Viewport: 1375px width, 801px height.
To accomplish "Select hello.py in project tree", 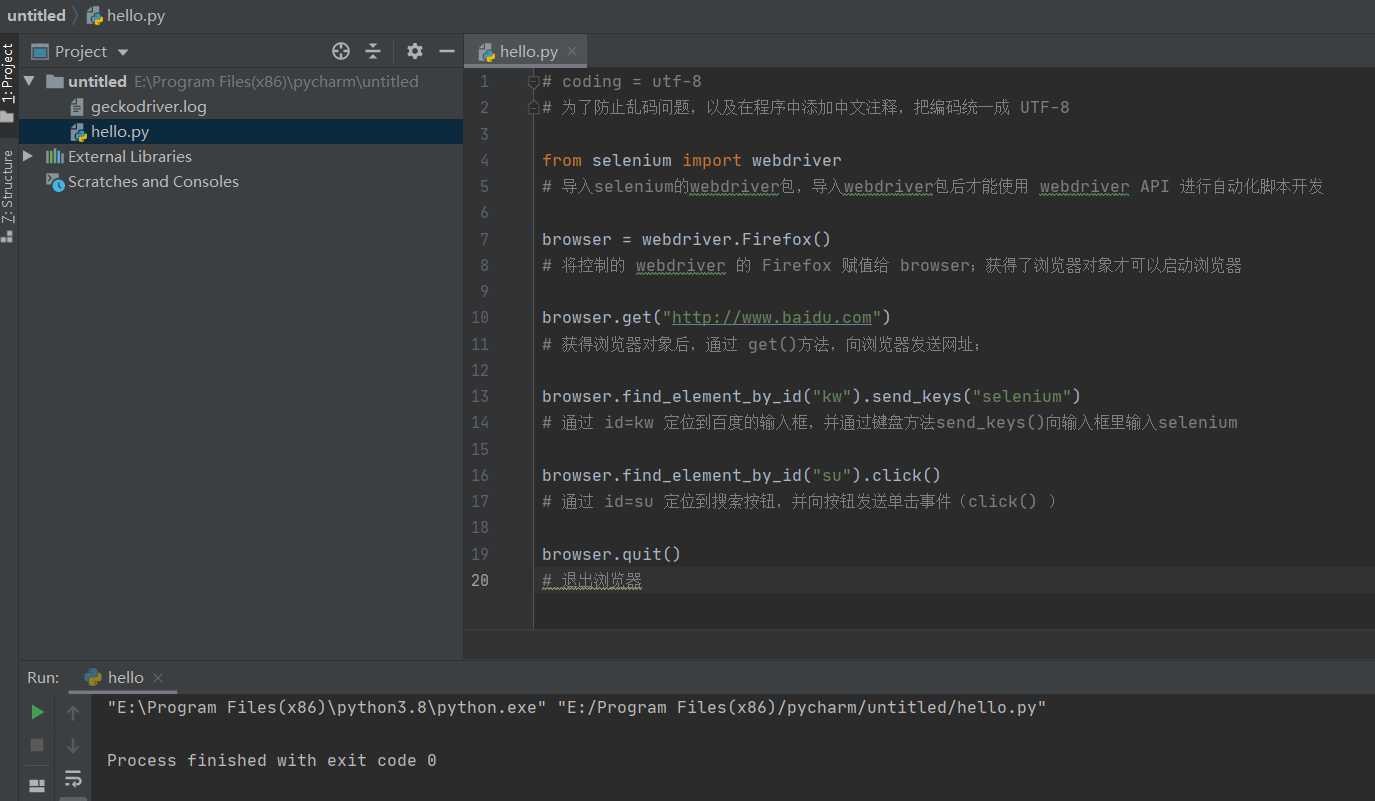I will (x=241, y=131).
